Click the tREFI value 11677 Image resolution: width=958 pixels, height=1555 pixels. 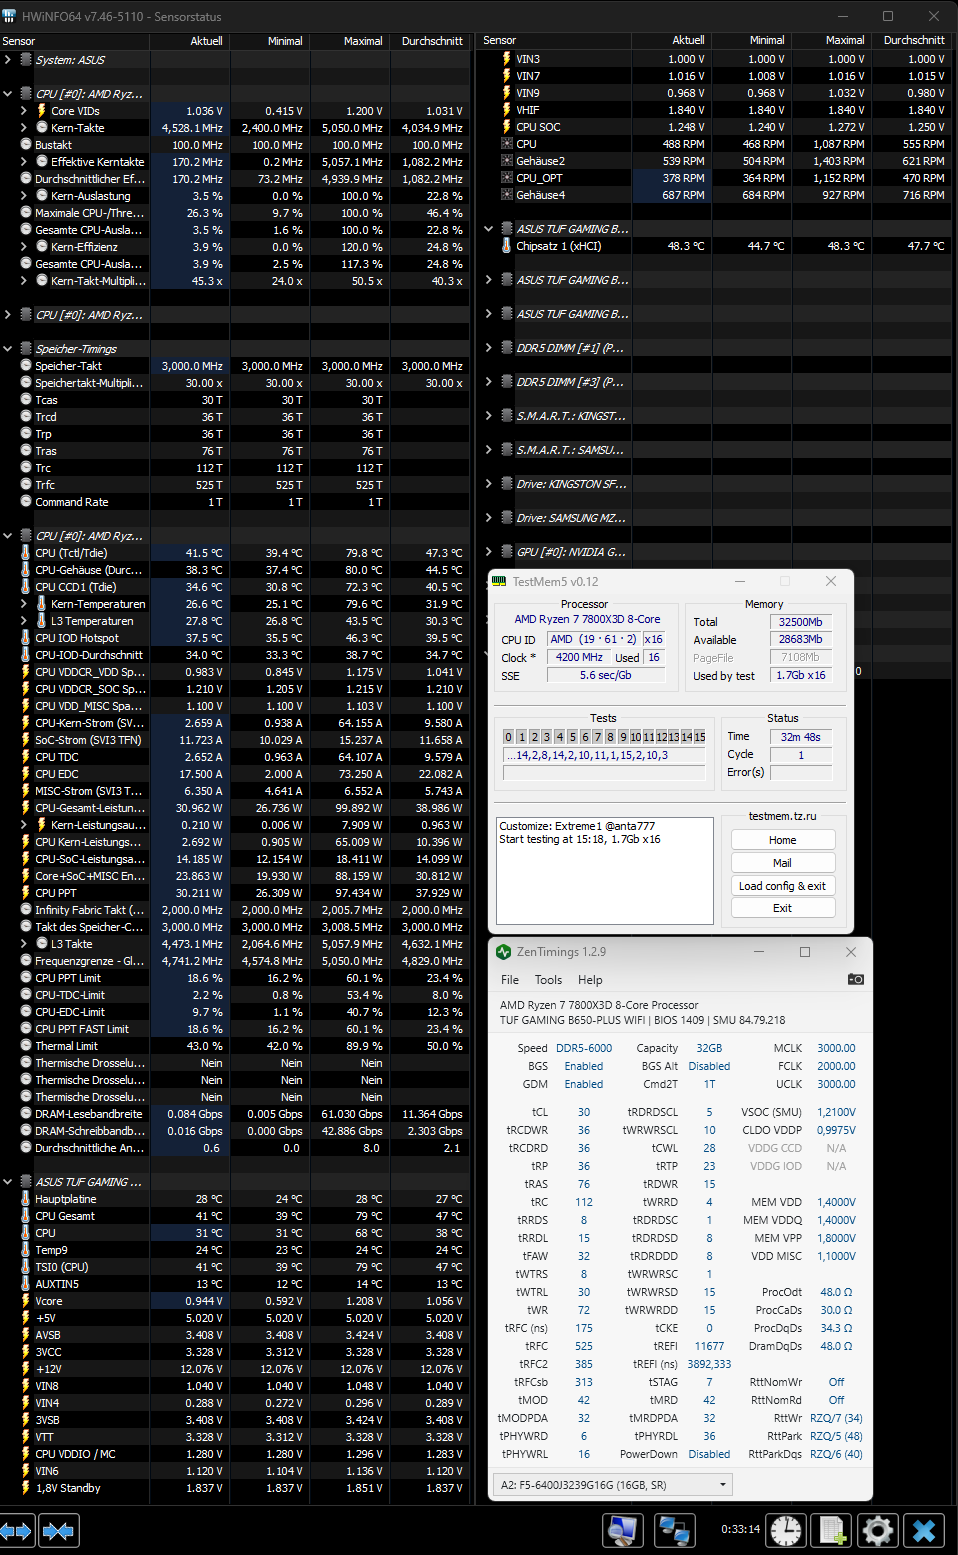click(709, 1346)
